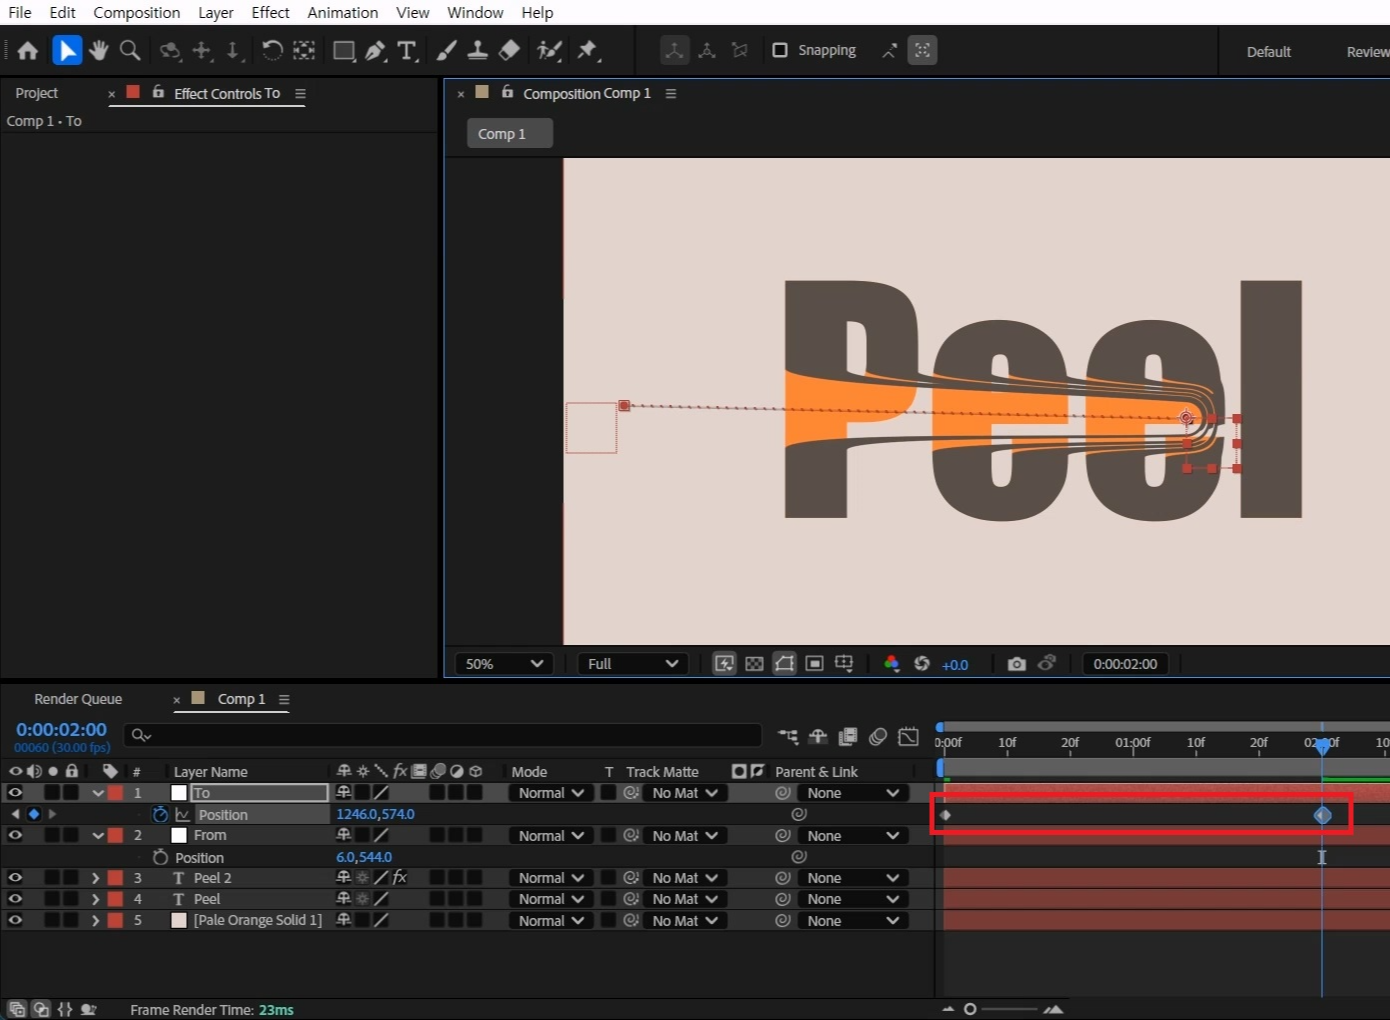Select the Pen tool
Viewport: 1390px width, 1020px height.
pyautogui.click(x=376, y=50)
